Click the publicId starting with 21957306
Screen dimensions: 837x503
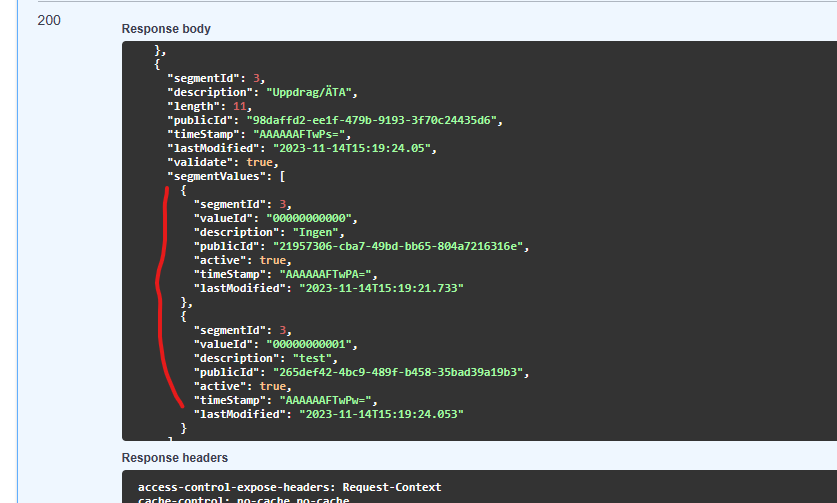click(398, 246)
